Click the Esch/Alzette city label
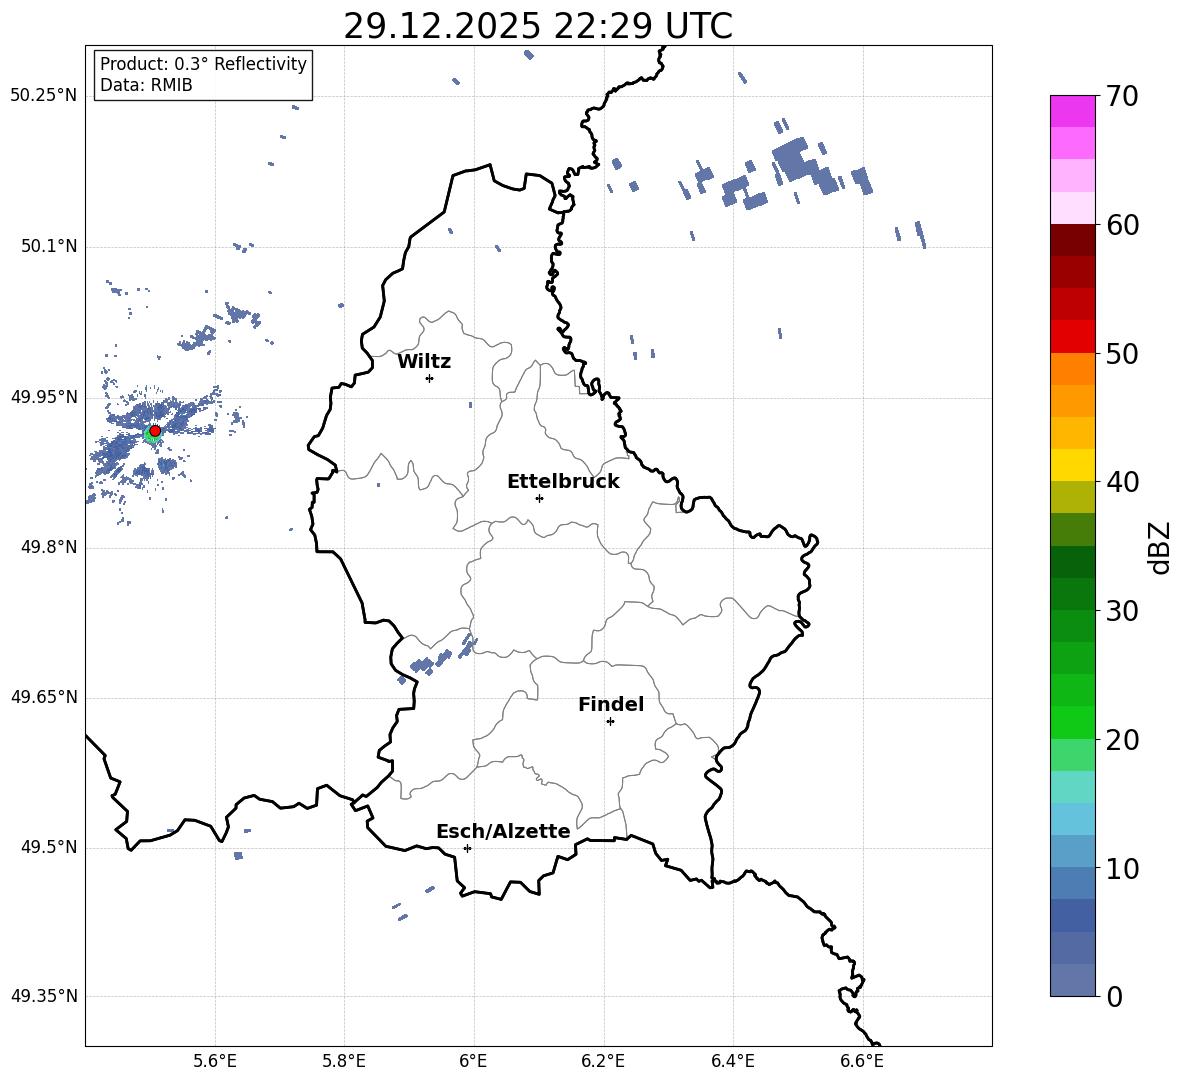This screenshot has height=1081, width=1184. click(504, 831)
